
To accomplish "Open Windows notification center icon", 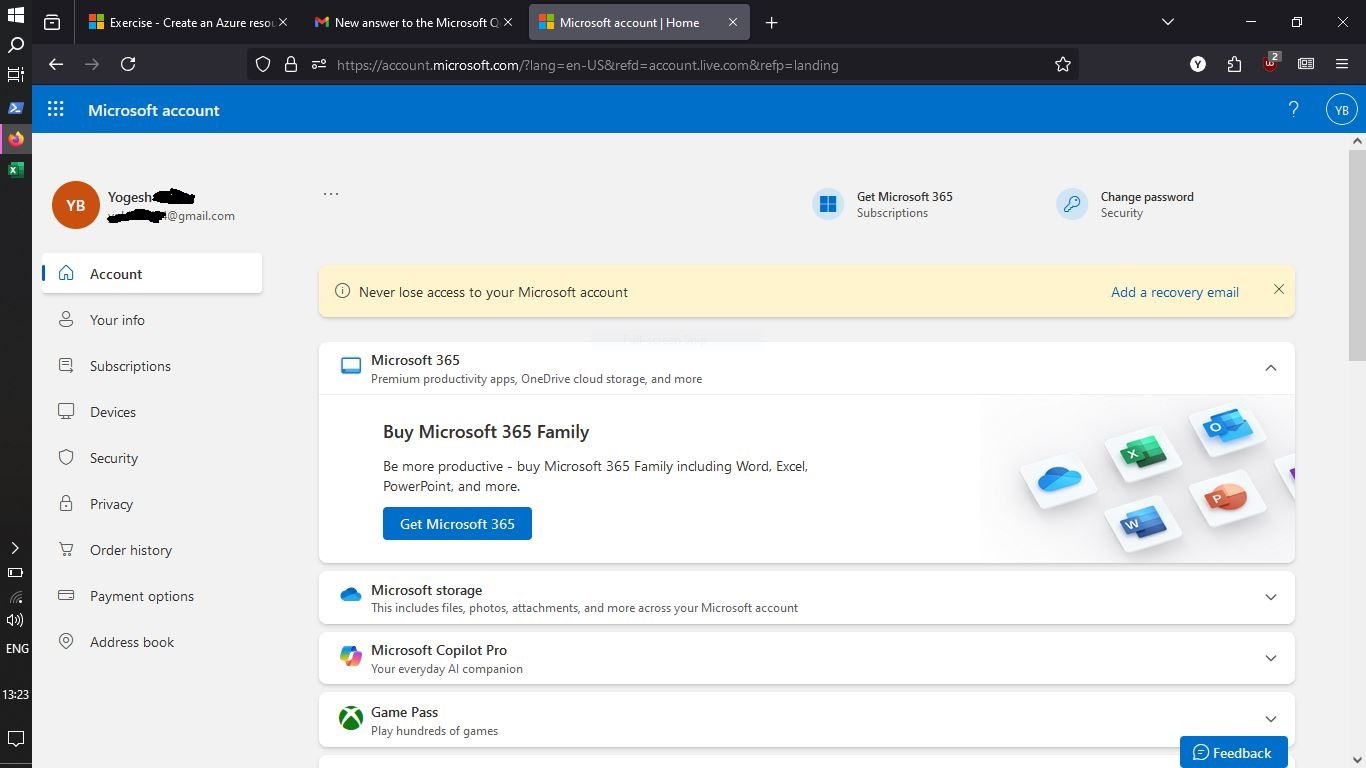I will click(x=15, y=739).
